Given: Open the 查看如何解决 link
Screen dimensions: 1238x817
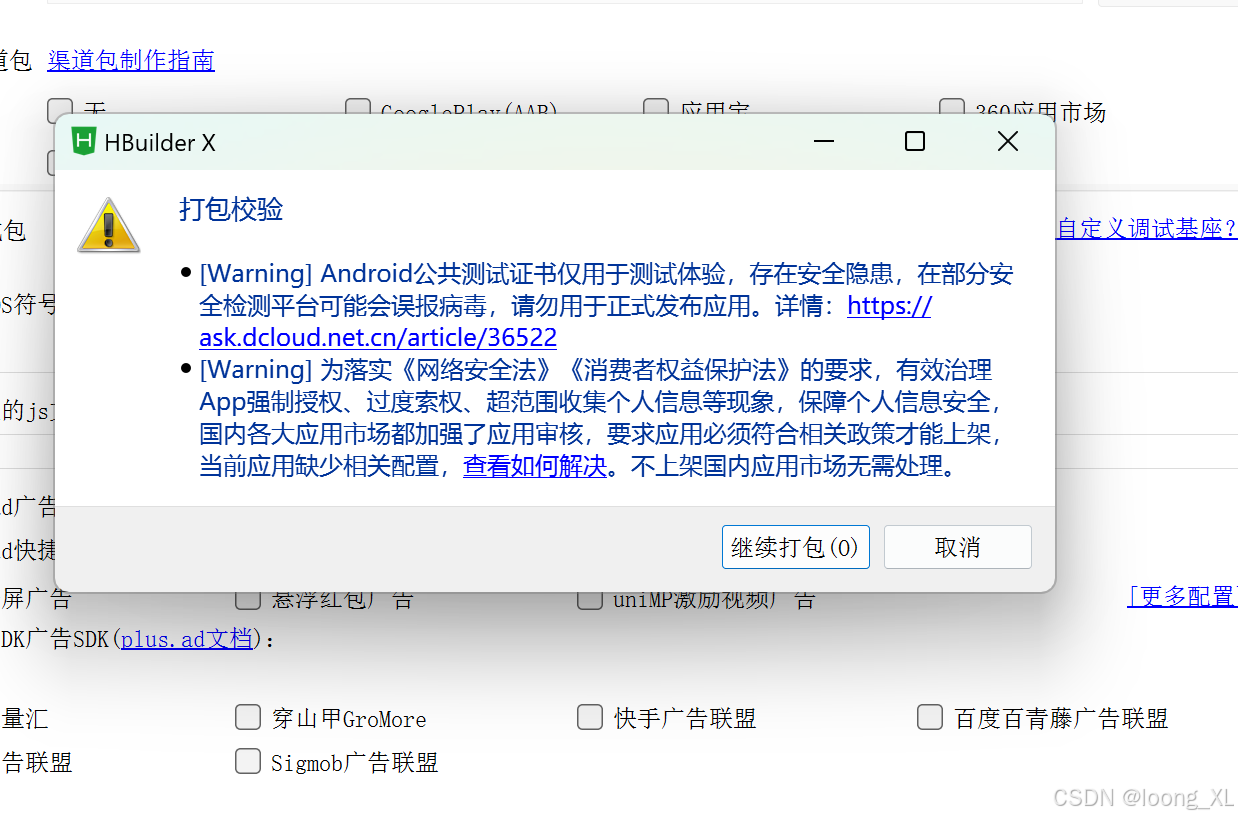Looking at the screenshot, I should coord(535,466).
